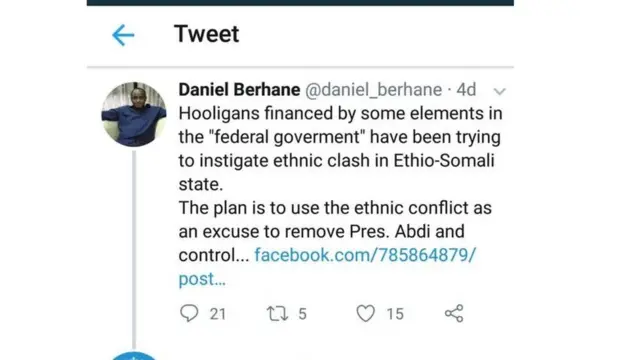
Task: Open the @daniel_berhane handle
Action: (x=373, y=90)
